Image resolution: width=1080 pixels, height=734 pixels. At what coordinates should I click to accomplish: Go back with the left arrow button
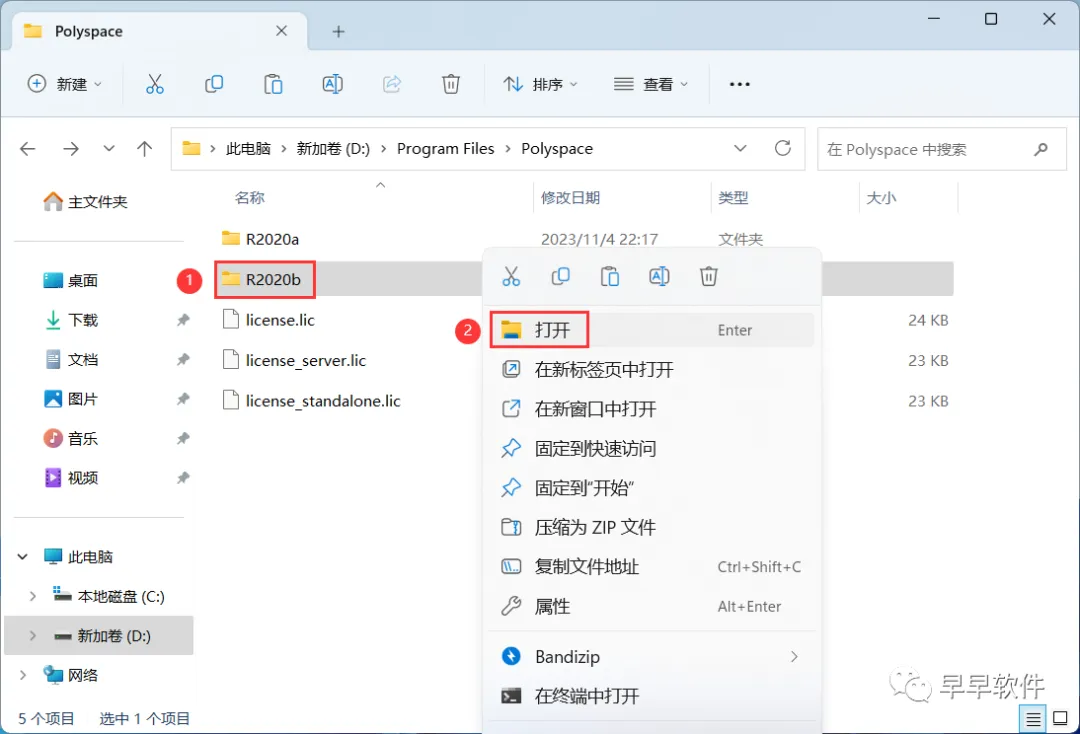[x=28, y=149]
